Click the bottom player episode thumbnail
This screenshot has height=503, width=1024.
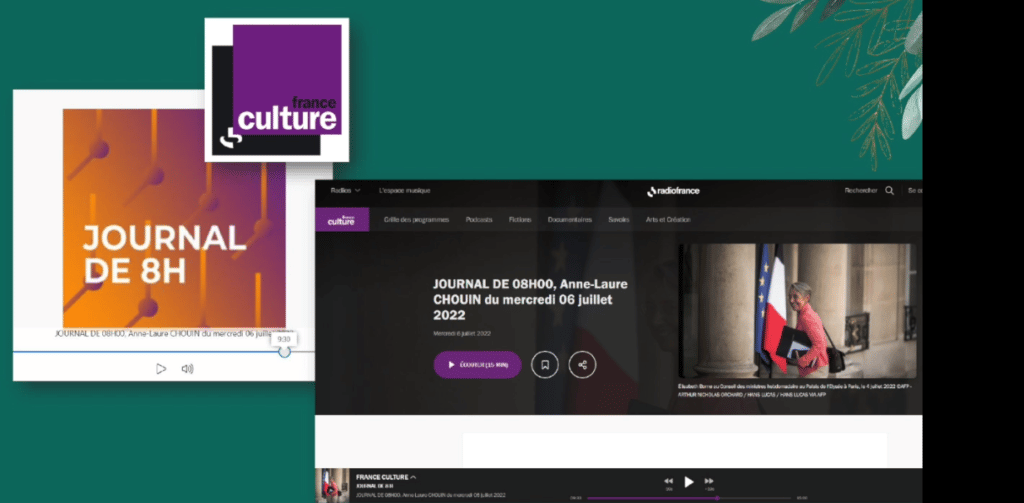[332, 485]
